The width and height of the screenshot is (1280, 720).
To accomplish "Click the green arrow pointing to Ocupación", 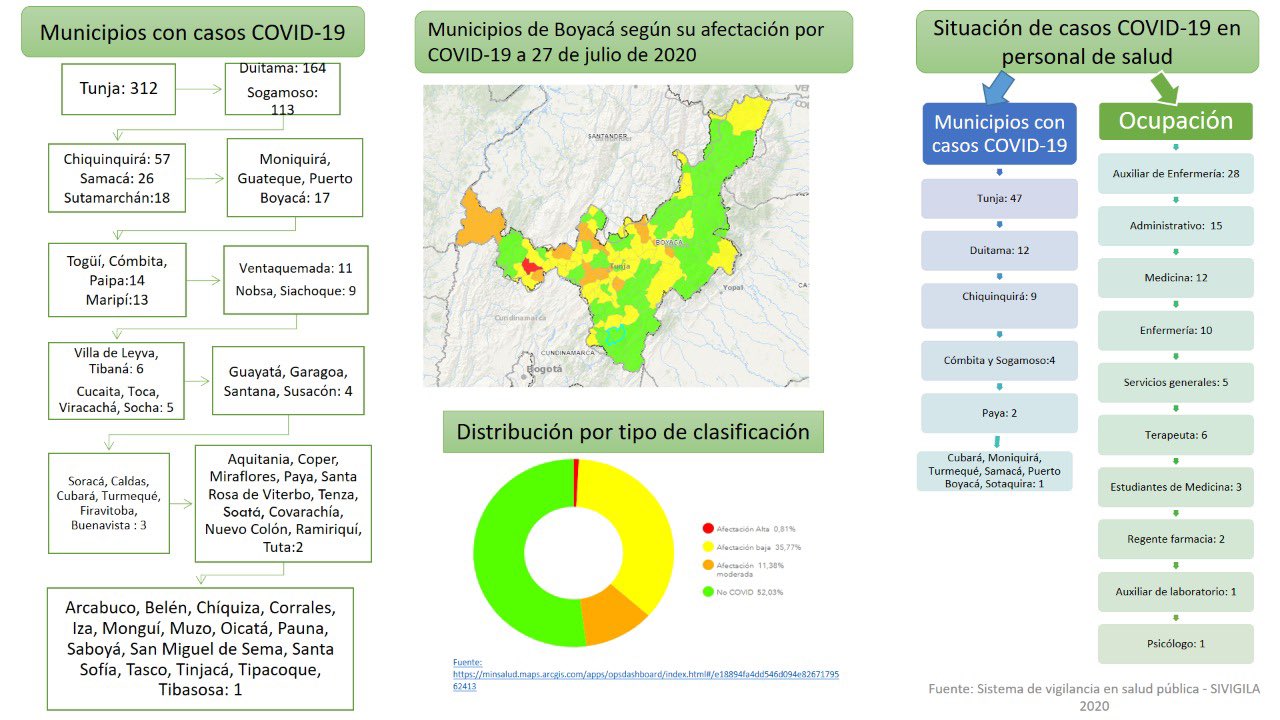I will (1166, 89).
